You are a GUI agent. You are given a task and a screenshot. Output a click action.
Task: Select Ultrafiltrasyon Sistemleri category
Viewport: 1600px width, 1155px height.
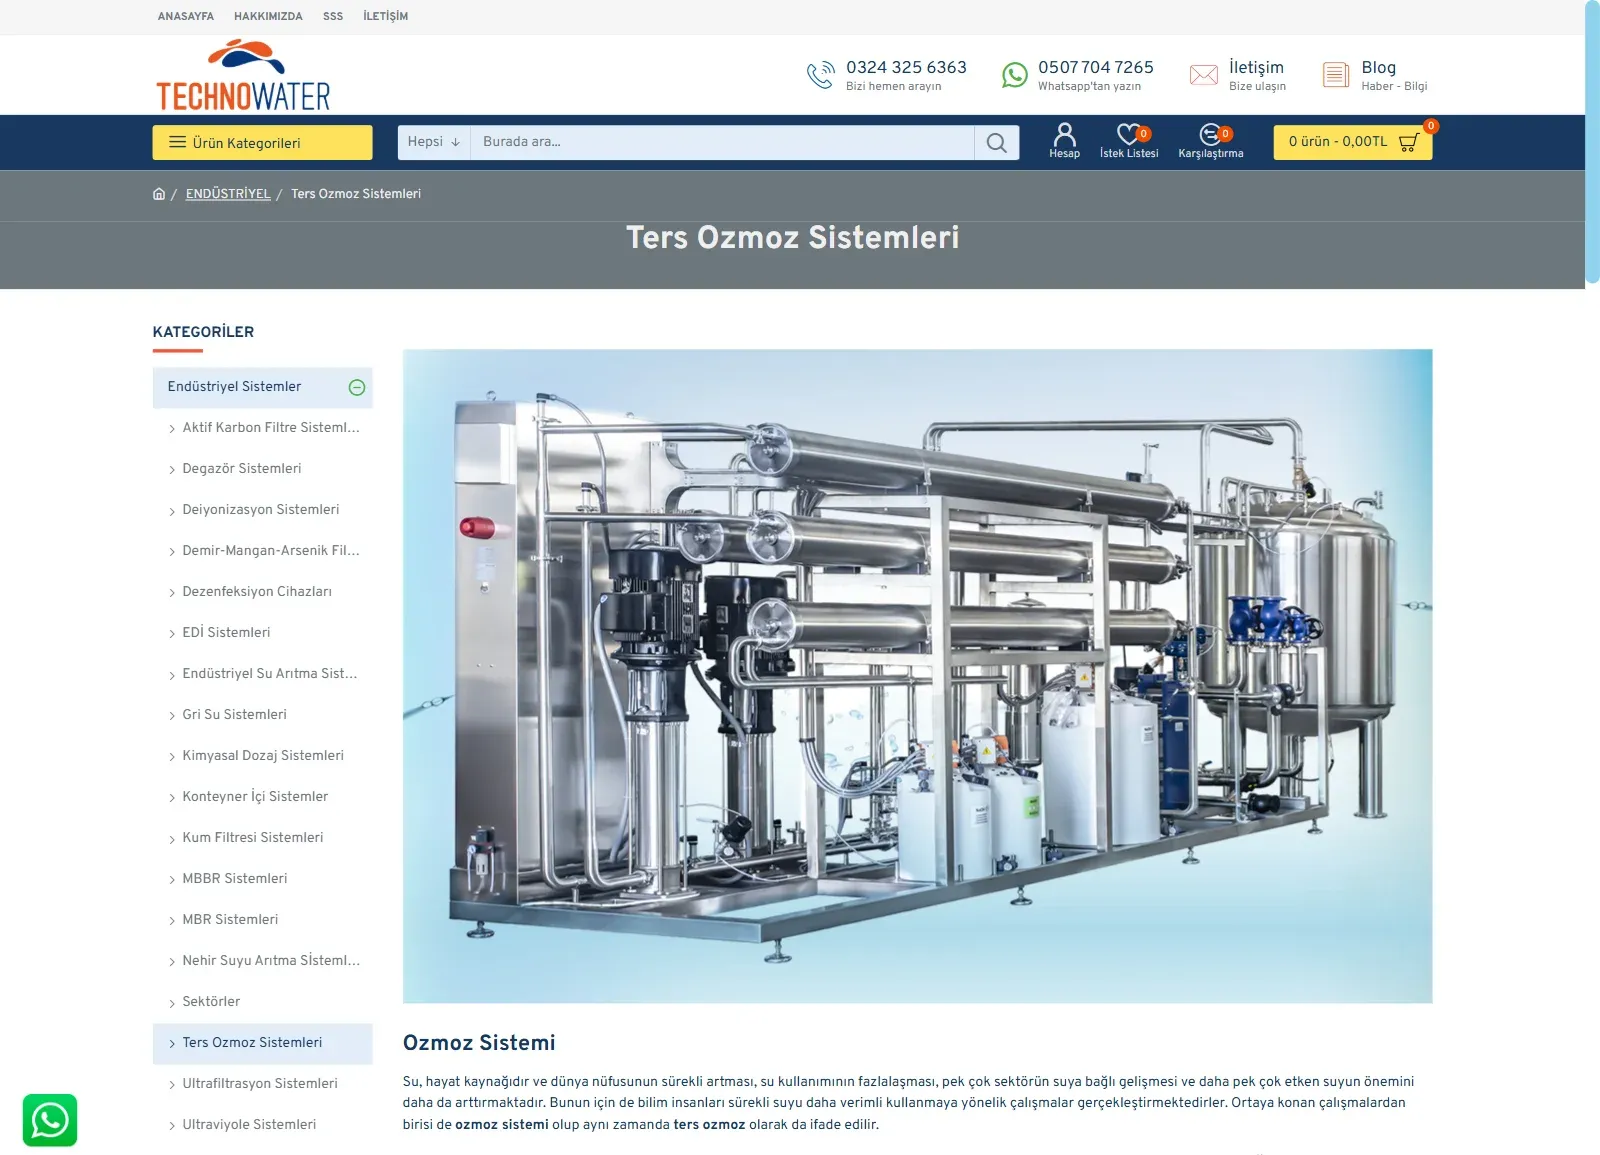[262, 1084]
